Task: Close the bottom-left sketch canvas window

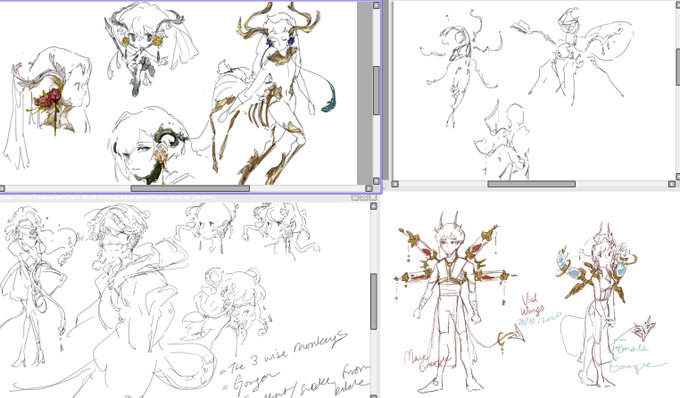Action: pyautogui.click(x=372, y=198)
